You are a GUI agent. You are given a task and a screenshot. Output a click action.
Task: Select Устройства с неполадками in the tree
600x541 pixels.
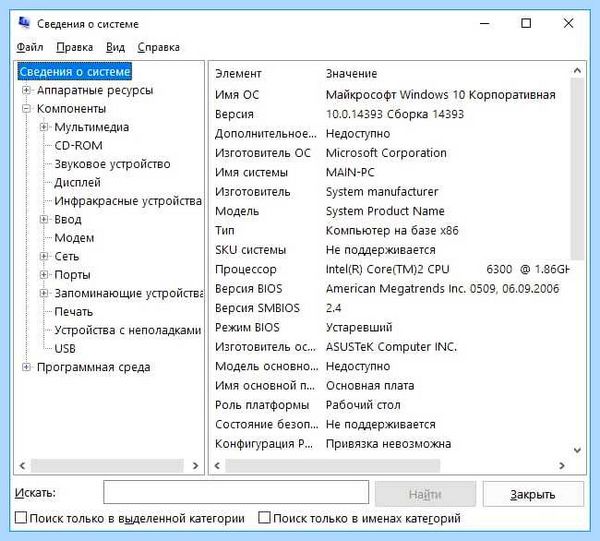[x=127, y=330]
